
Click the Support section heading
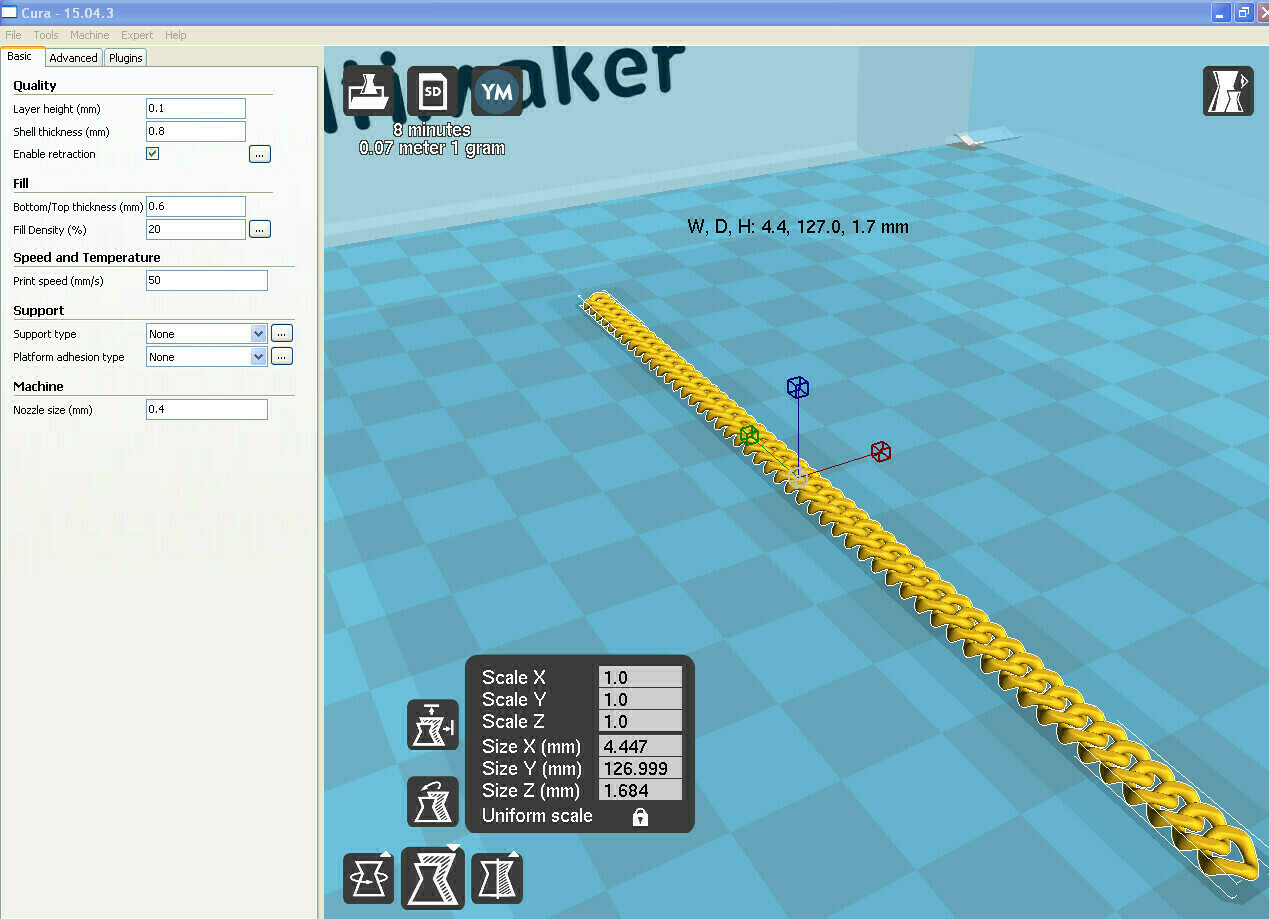tap(39, 311)
